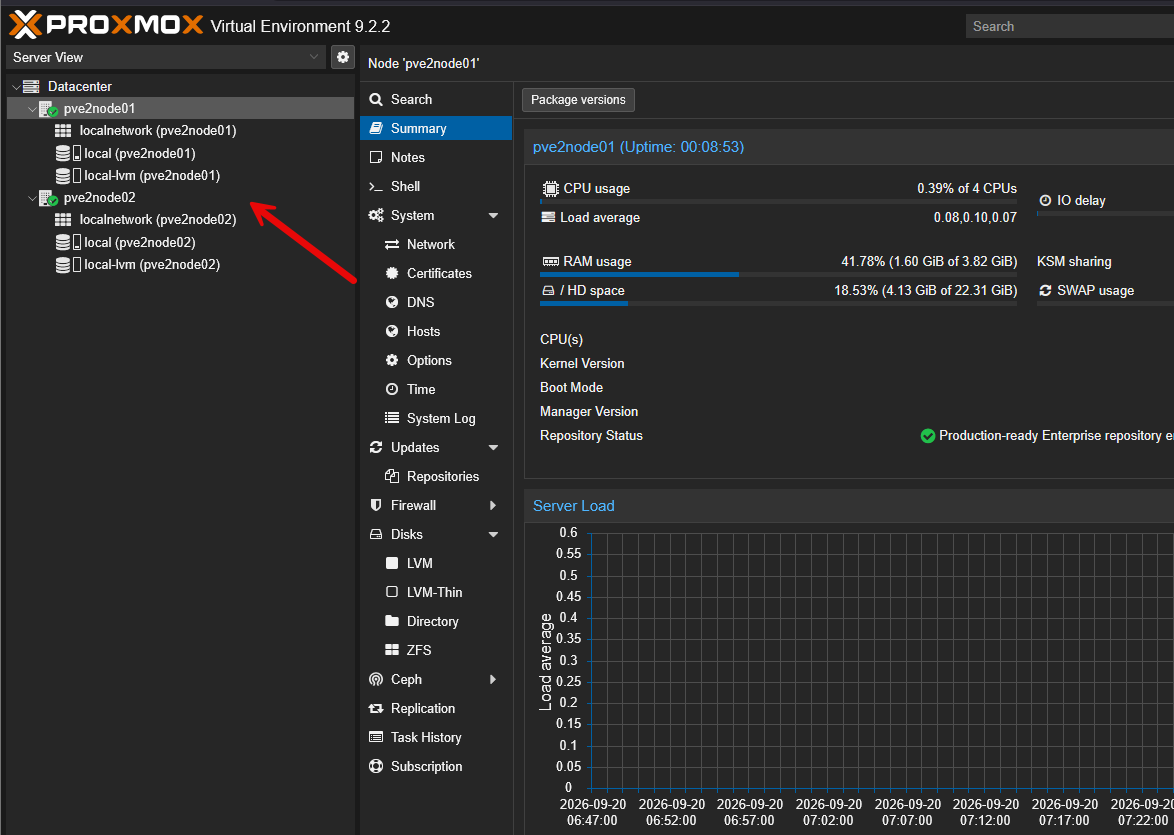The width and height of the screenshot is (1174, 835).
Task: Open the Task History menu item
Action: point(436,738)
